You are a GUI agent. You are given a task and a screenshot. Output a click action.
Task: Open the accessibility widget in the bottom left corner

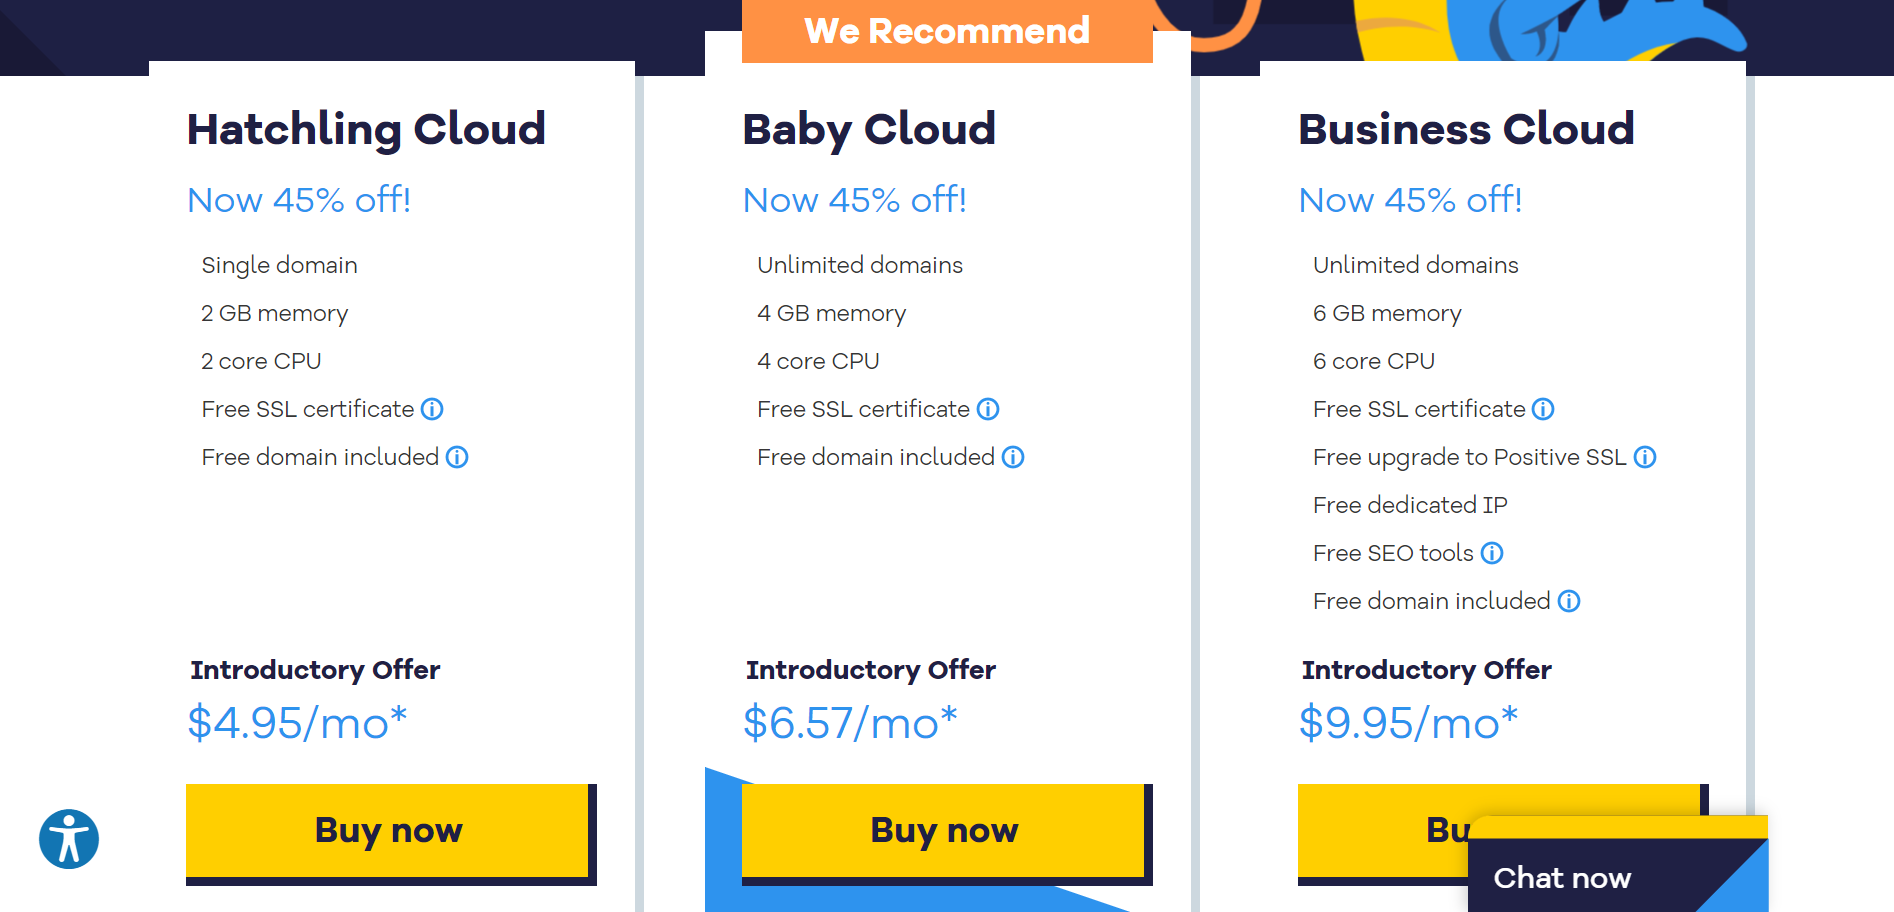67,839
